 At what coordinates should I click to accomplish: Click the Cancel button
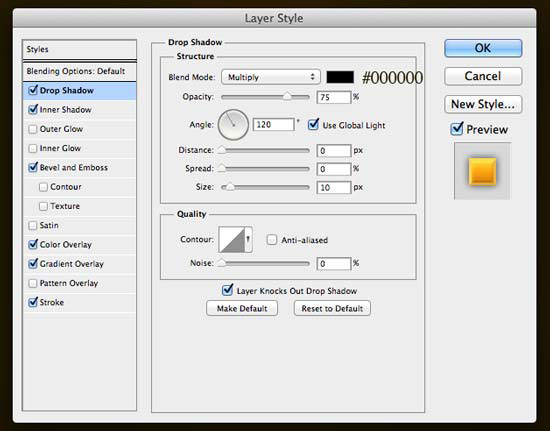coord(483,76)
